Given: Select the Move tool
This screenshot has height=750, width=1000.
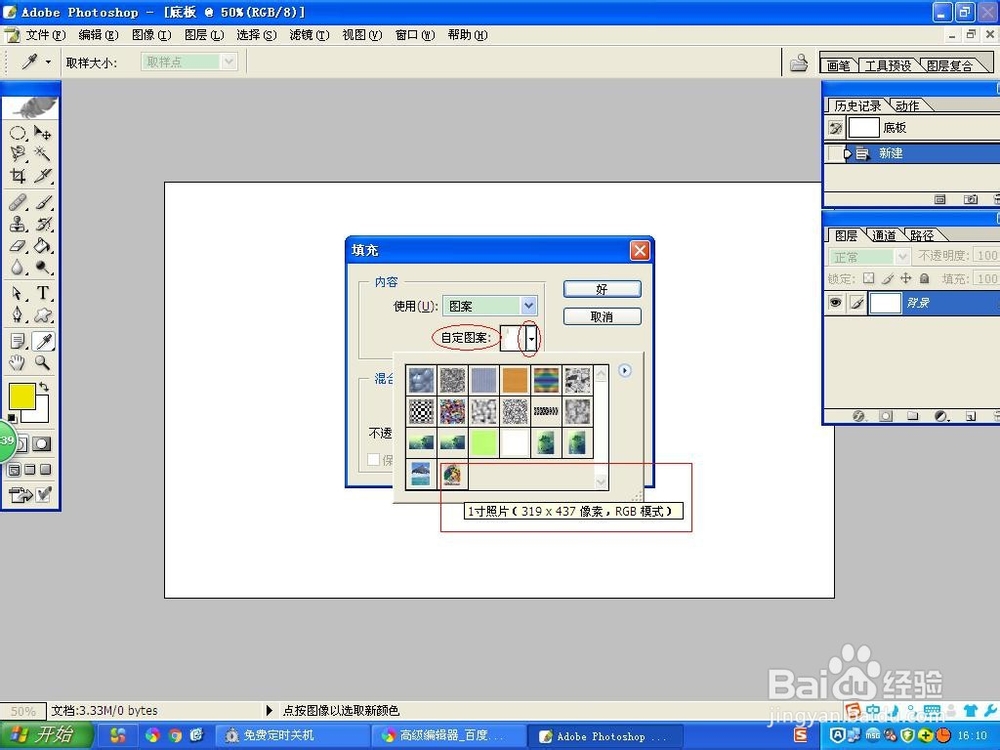Looking at the screenshot, I should (42, 133).
